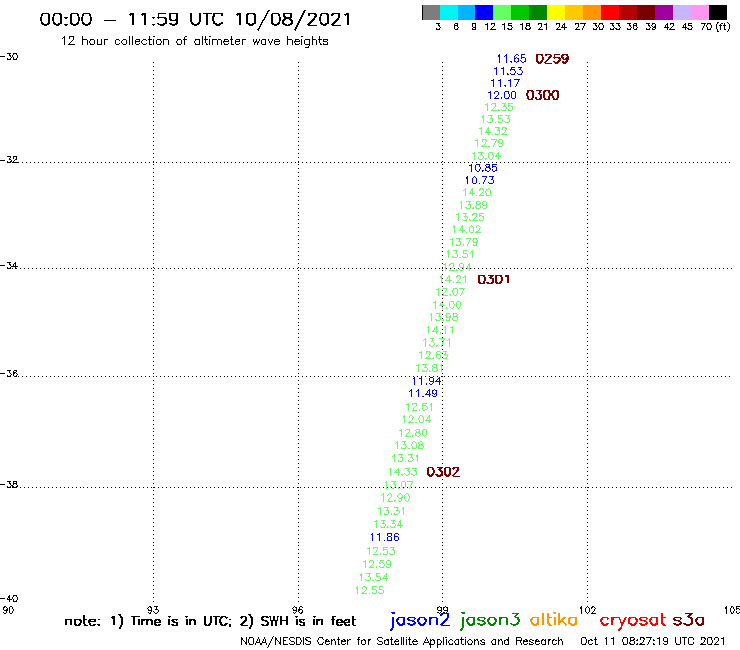Screen dimensions: 740x650
Task: Click the wave height value 14.32
Action: [x=493, y=131]
